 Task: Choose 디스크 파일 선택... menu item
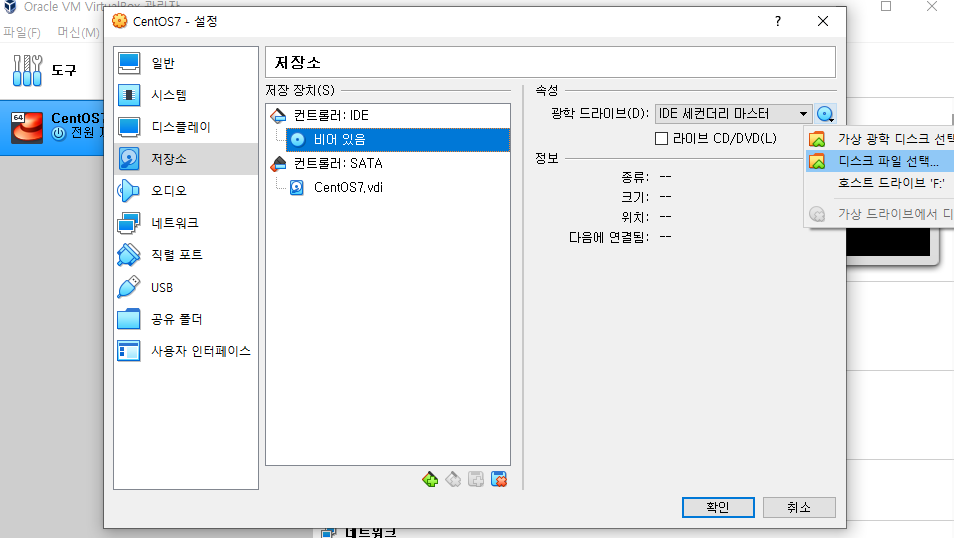pos(880,161)
